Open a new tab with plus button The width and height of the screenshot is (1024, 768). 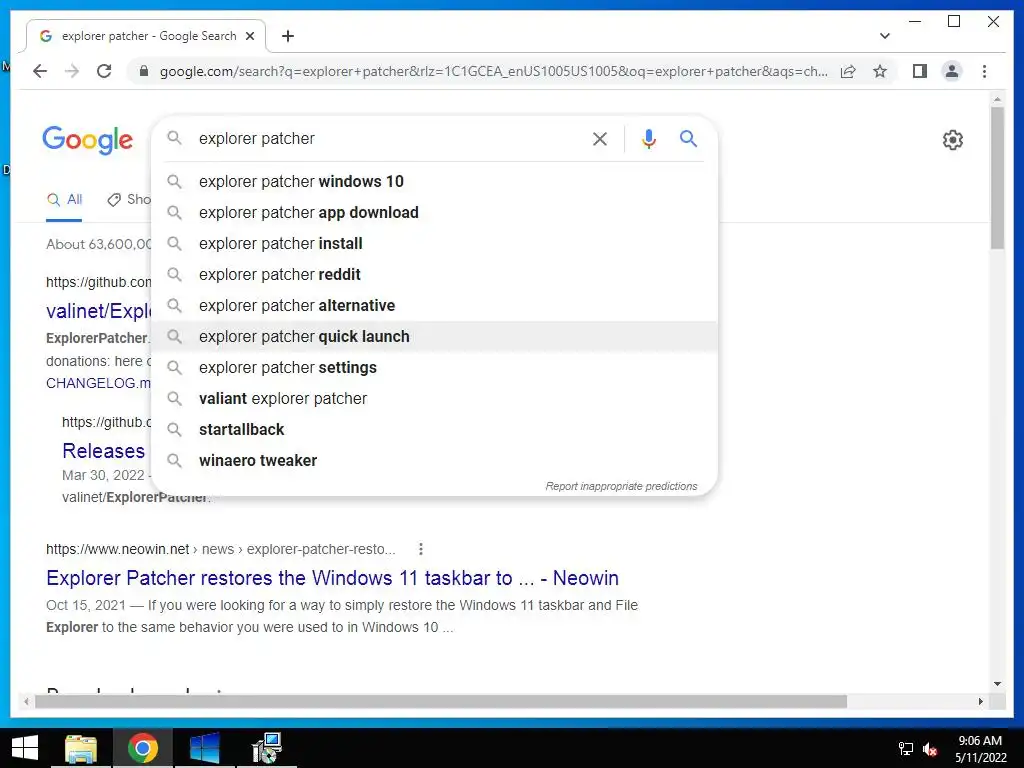click(x=288, y=36)
